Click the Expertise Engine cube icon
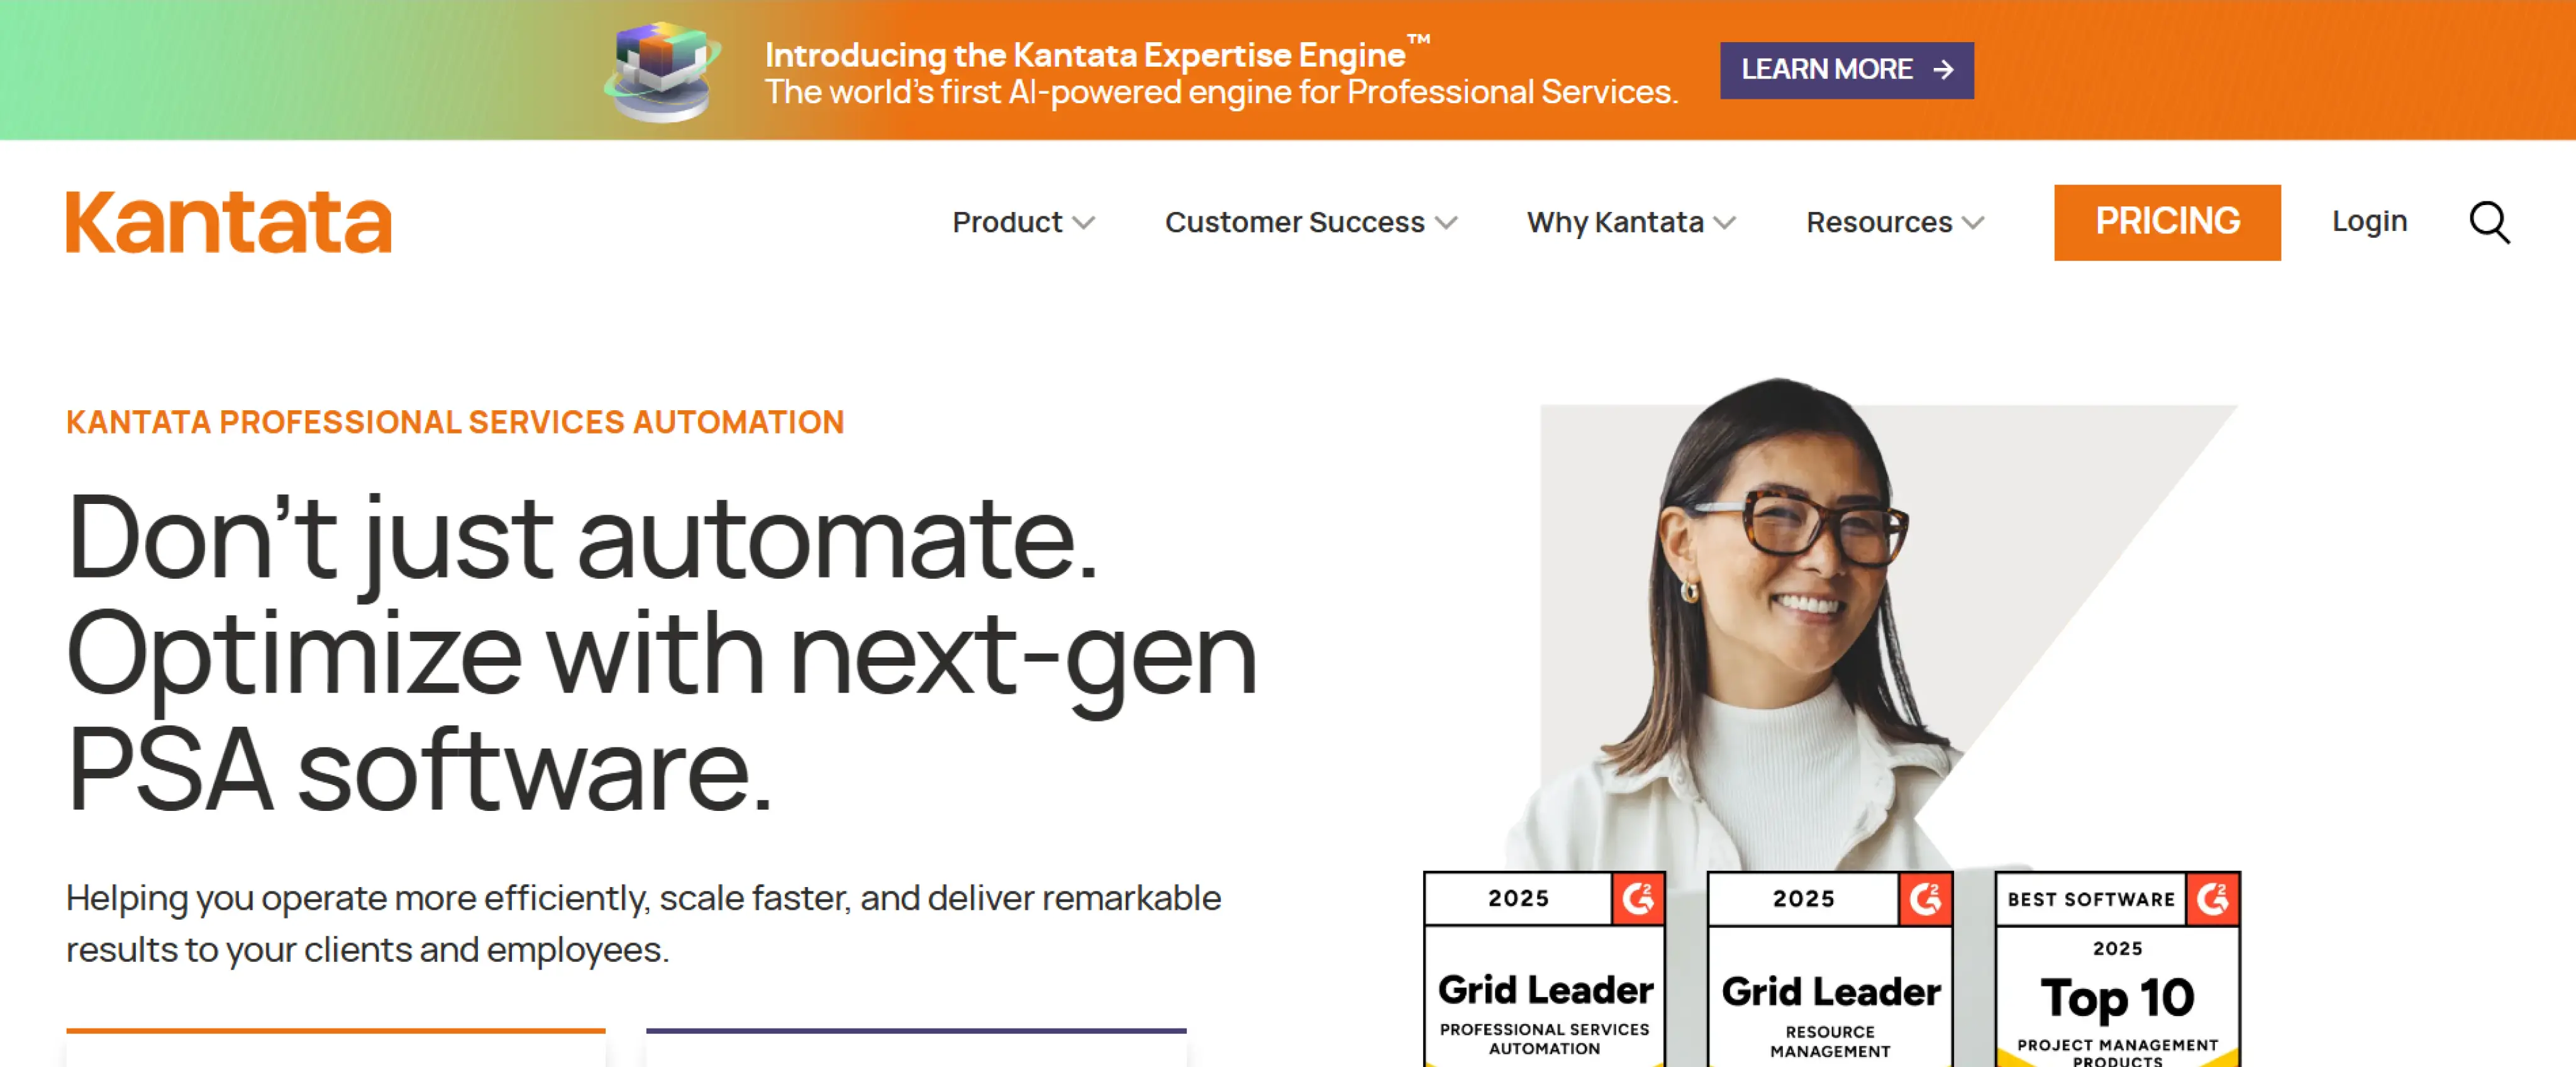Viewport: 2576px width, 1067px height. (662, 71)
